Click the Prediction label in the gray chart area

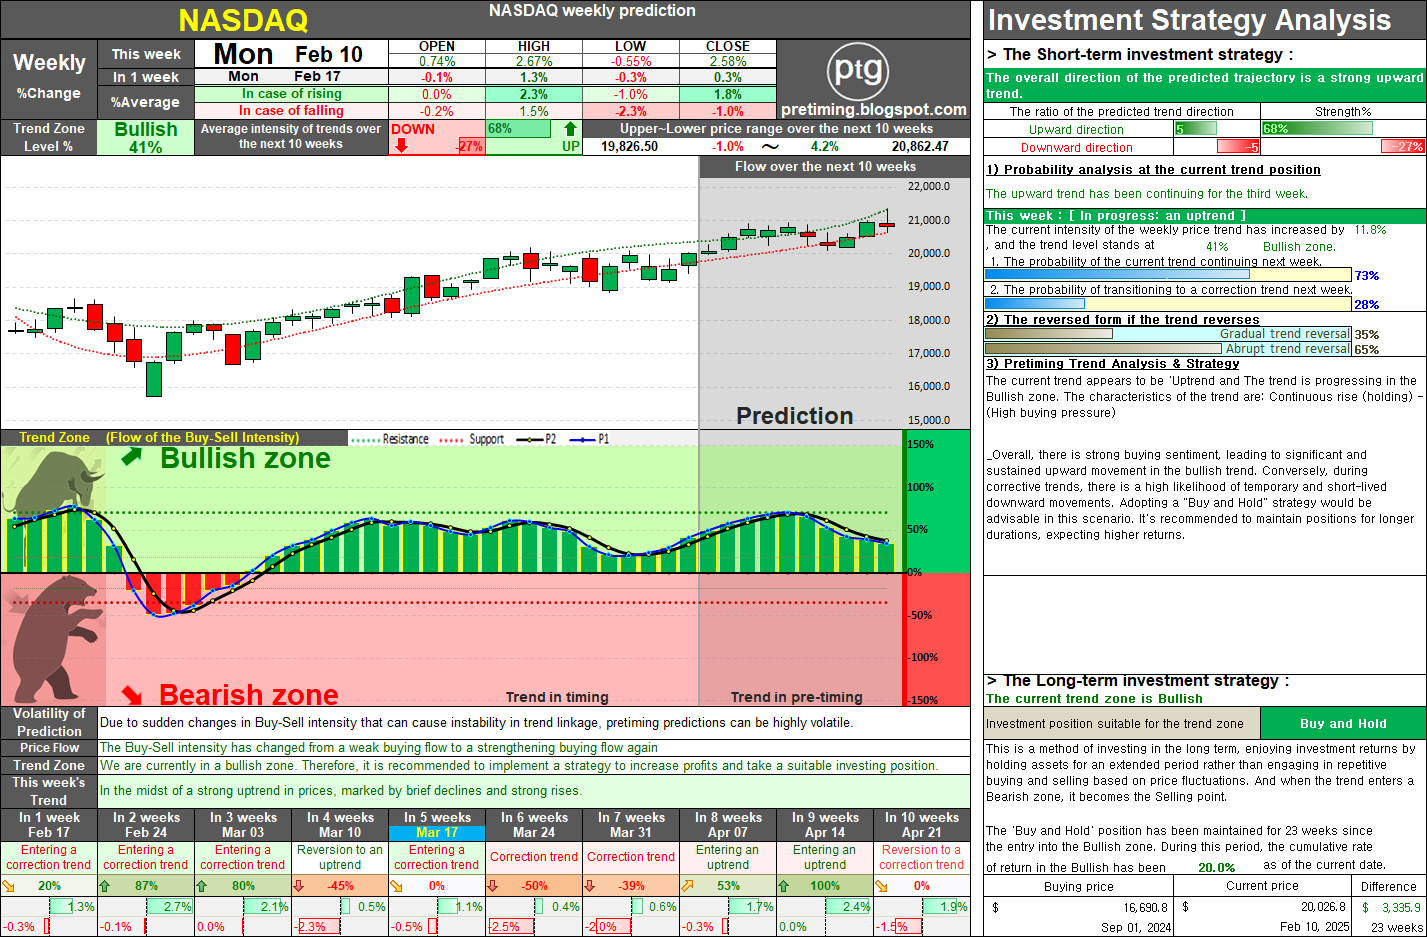click(795, 416)
